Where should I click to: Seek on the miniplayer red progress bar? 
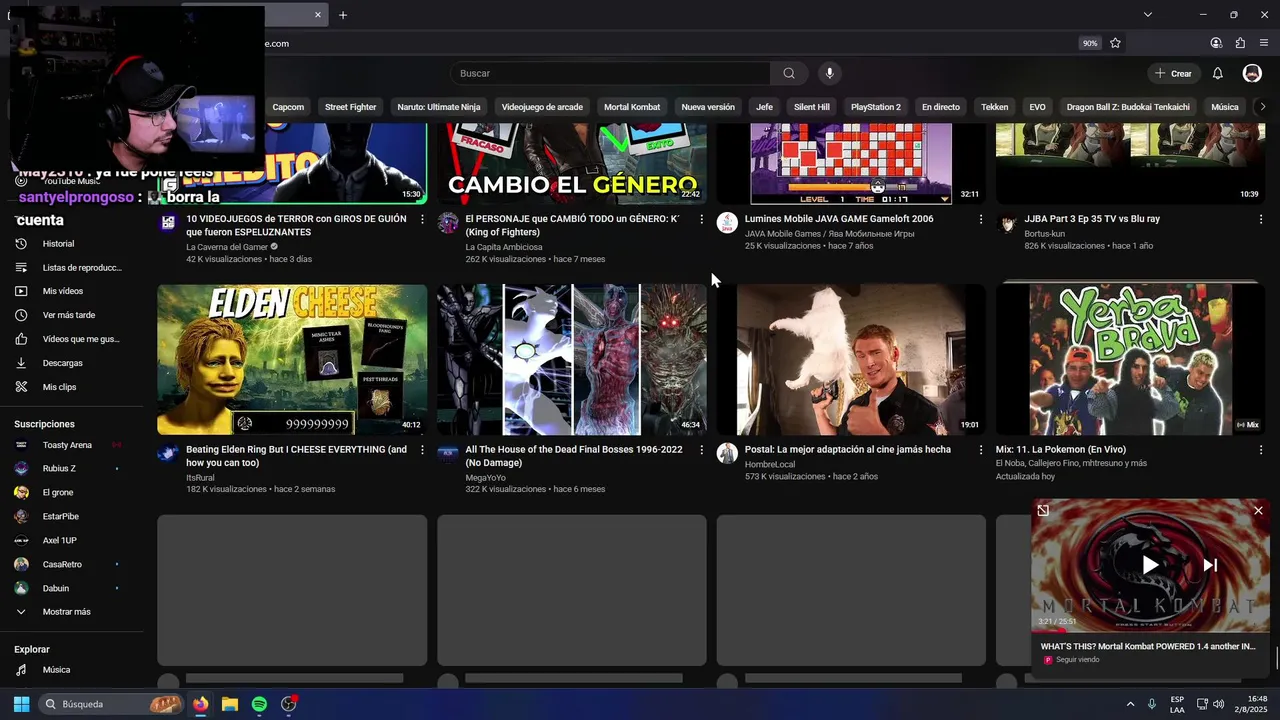pyautogui.click(x=1150, y=631)
